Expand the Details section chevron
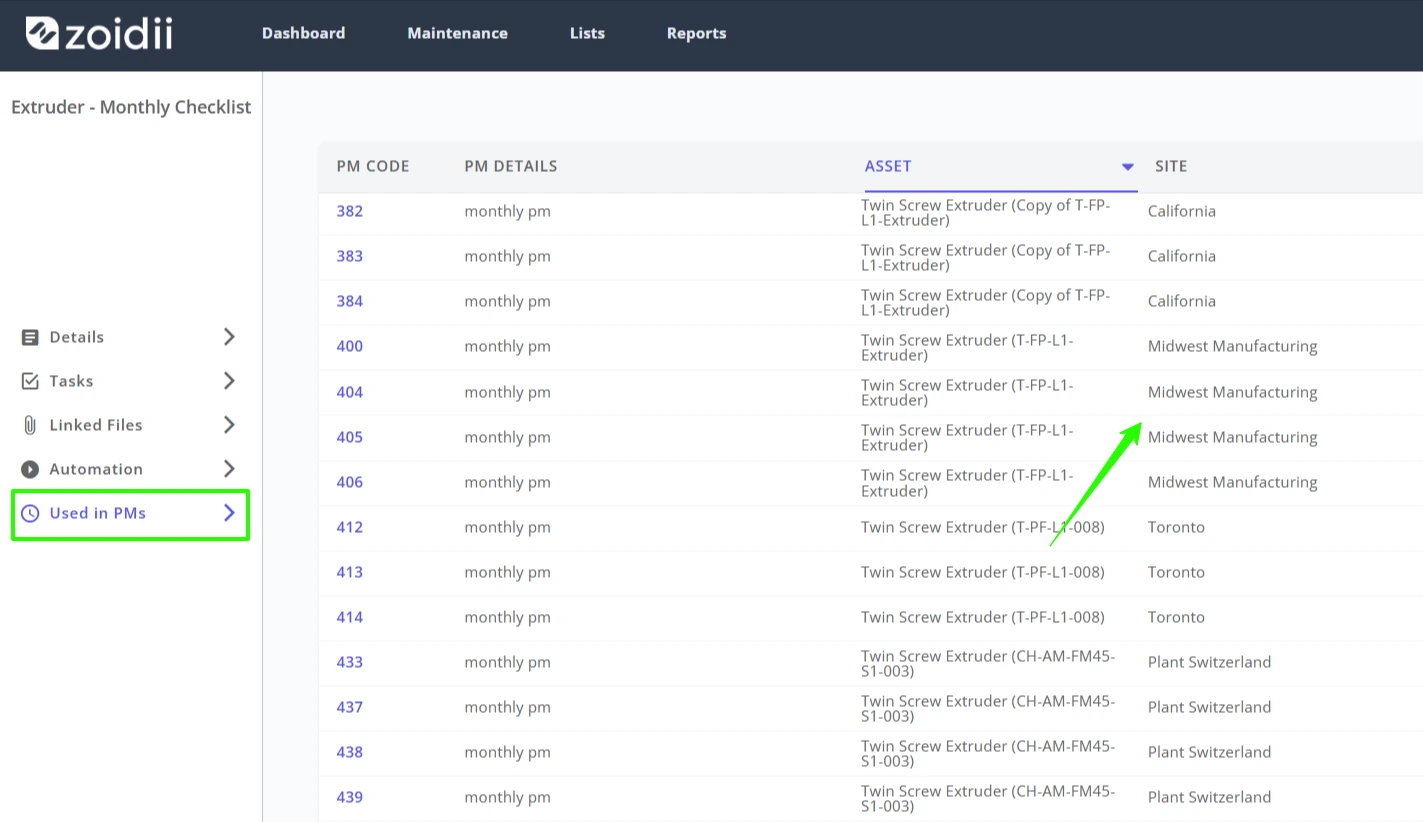Image resolution: width=1423 pixels, height=822 pixels. click(x=229, y=337)
